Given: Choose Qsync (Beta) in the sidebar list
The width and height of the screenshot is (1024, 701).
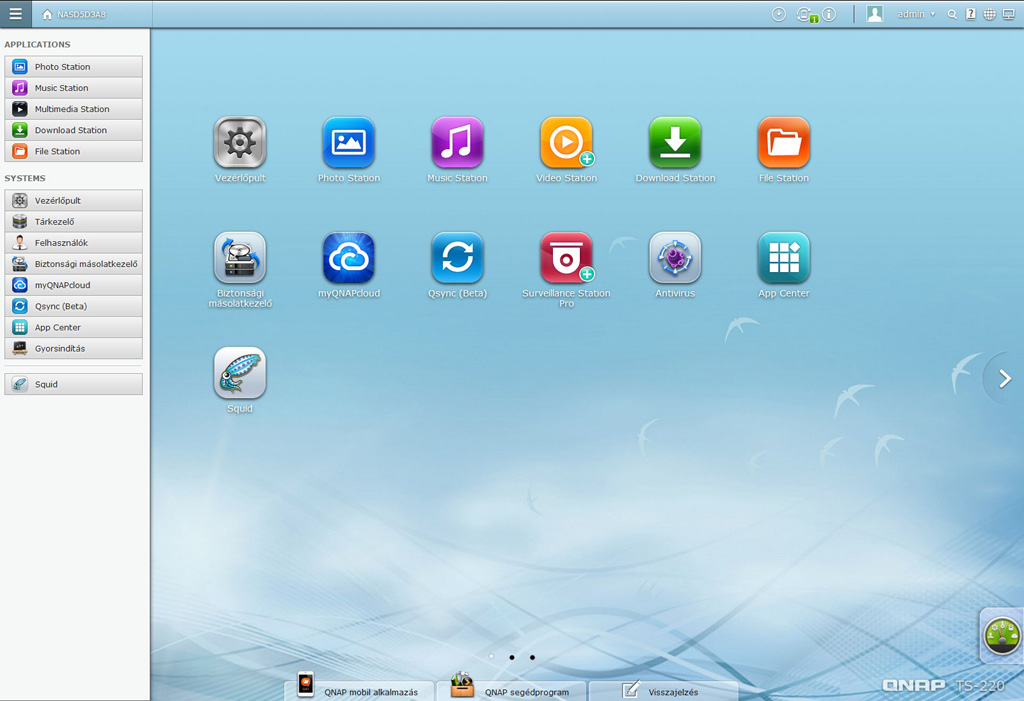Looking at the screenshot, I should click(x=73, y=306).
